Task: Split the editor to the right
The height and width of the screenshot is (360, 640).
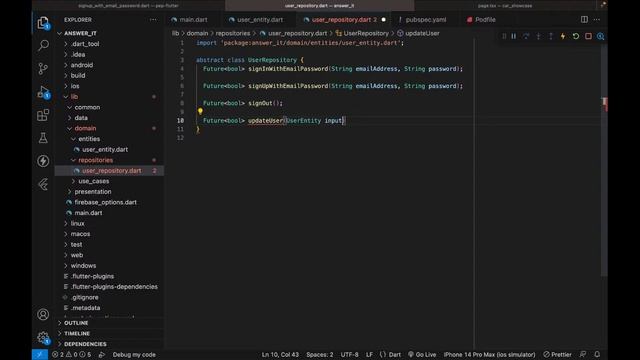Action: click(x=584, y=20)
